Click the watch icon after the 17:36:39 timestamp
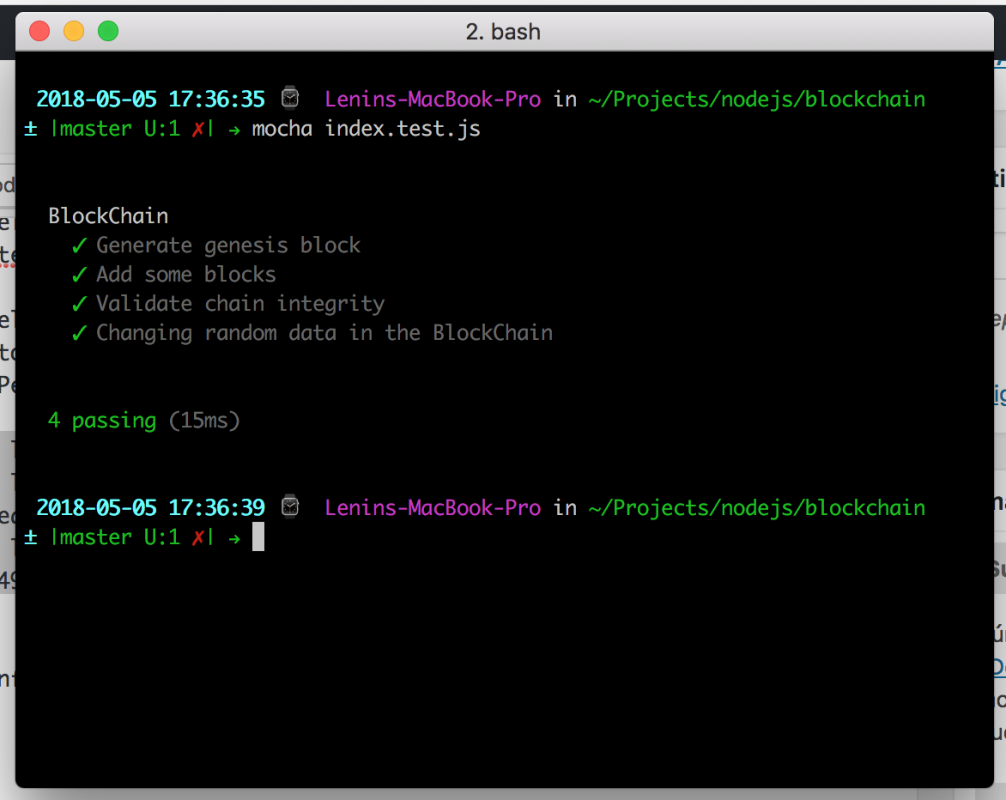The width and height of the screenshot is (1006, 800). (290, 507)
